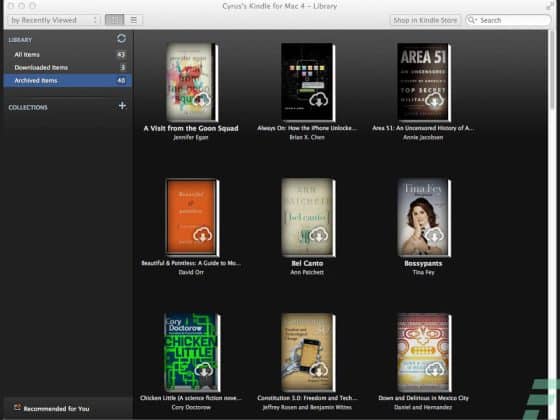Click author name Cory Doctorow

click(x=191, y=407)
